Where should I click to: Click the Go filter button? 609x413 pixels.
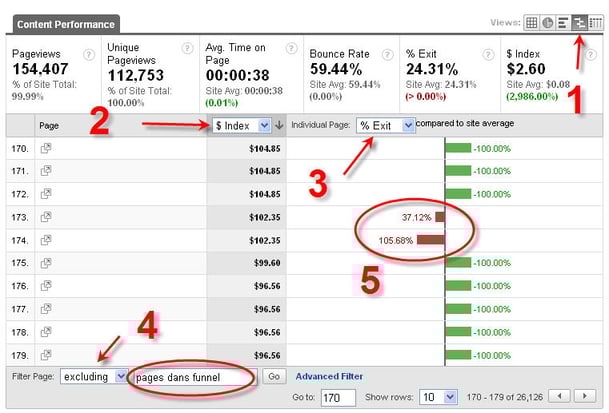273,376
